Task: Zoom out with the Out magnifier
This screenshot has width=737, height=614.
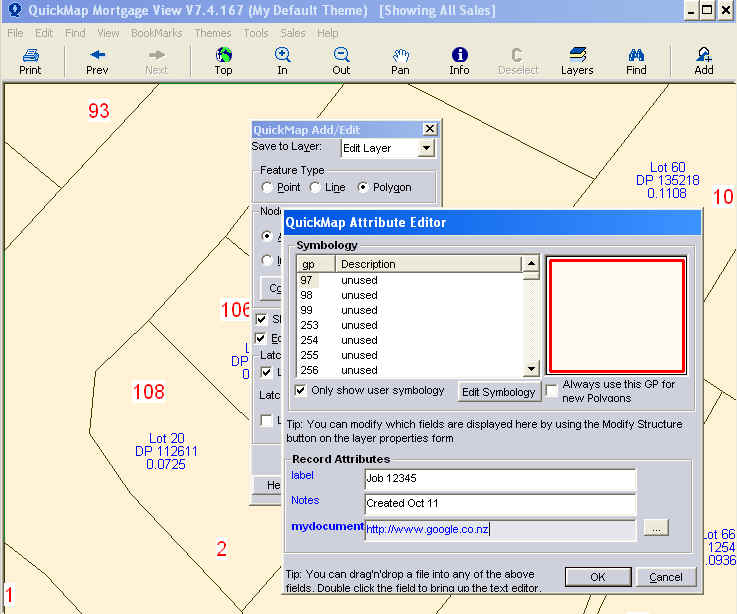Action: click(342, 61)
